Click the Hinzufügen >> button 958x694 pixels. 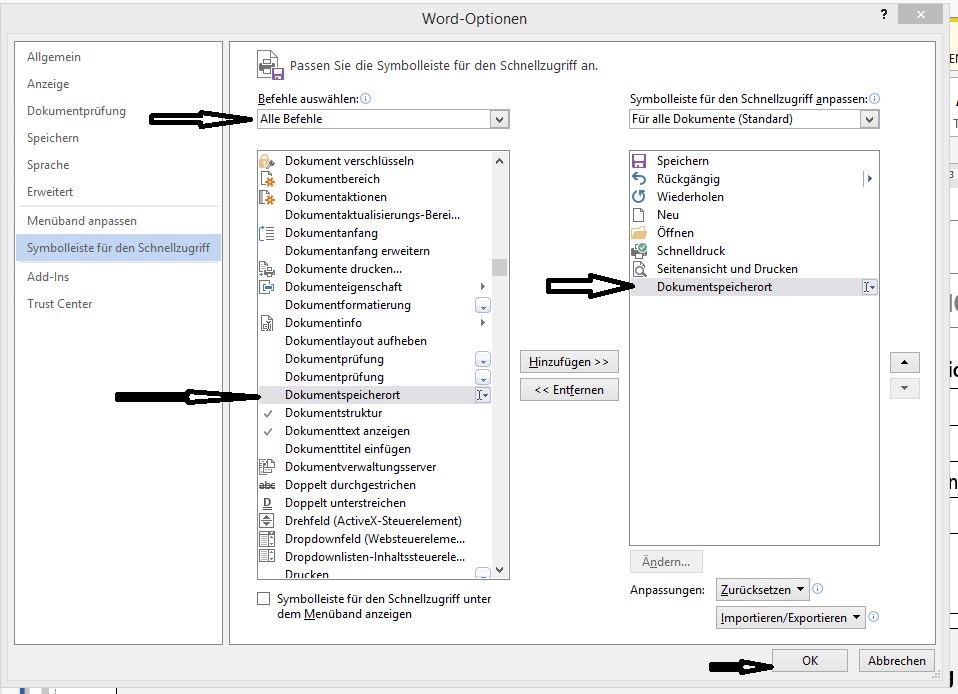point(569,362)
